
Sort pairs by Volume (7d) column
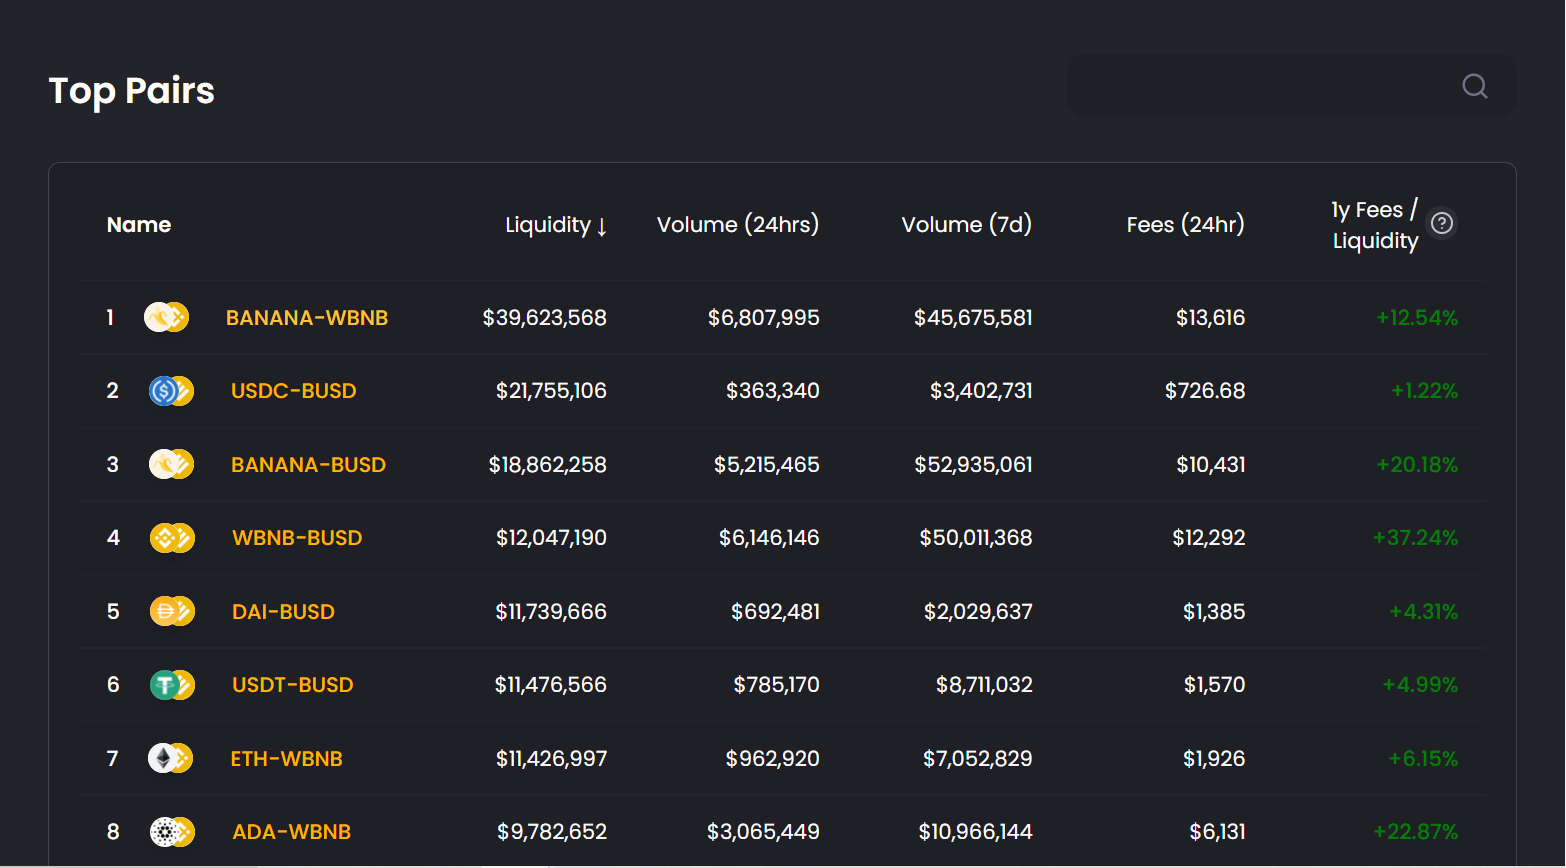(967, 225)
